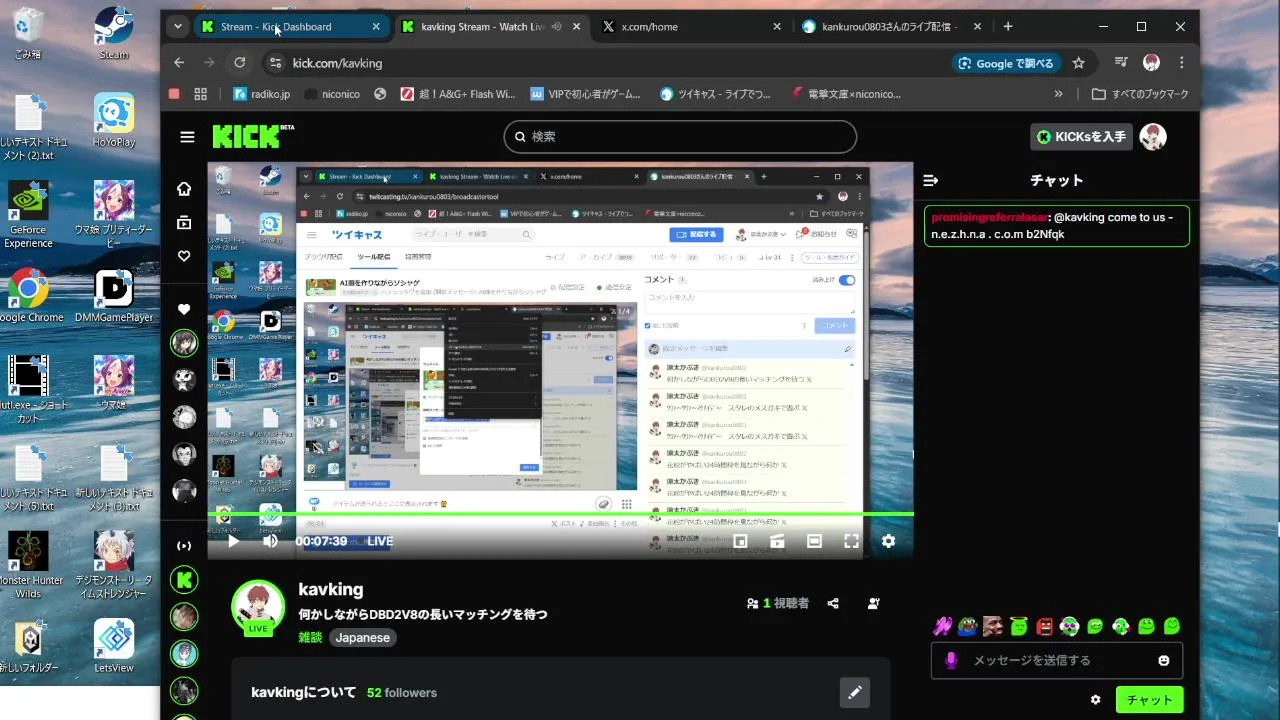Bookmark this page with star icon
Screen dimensions: 1280x720
pyautogui.click(x=1078, y=63)
